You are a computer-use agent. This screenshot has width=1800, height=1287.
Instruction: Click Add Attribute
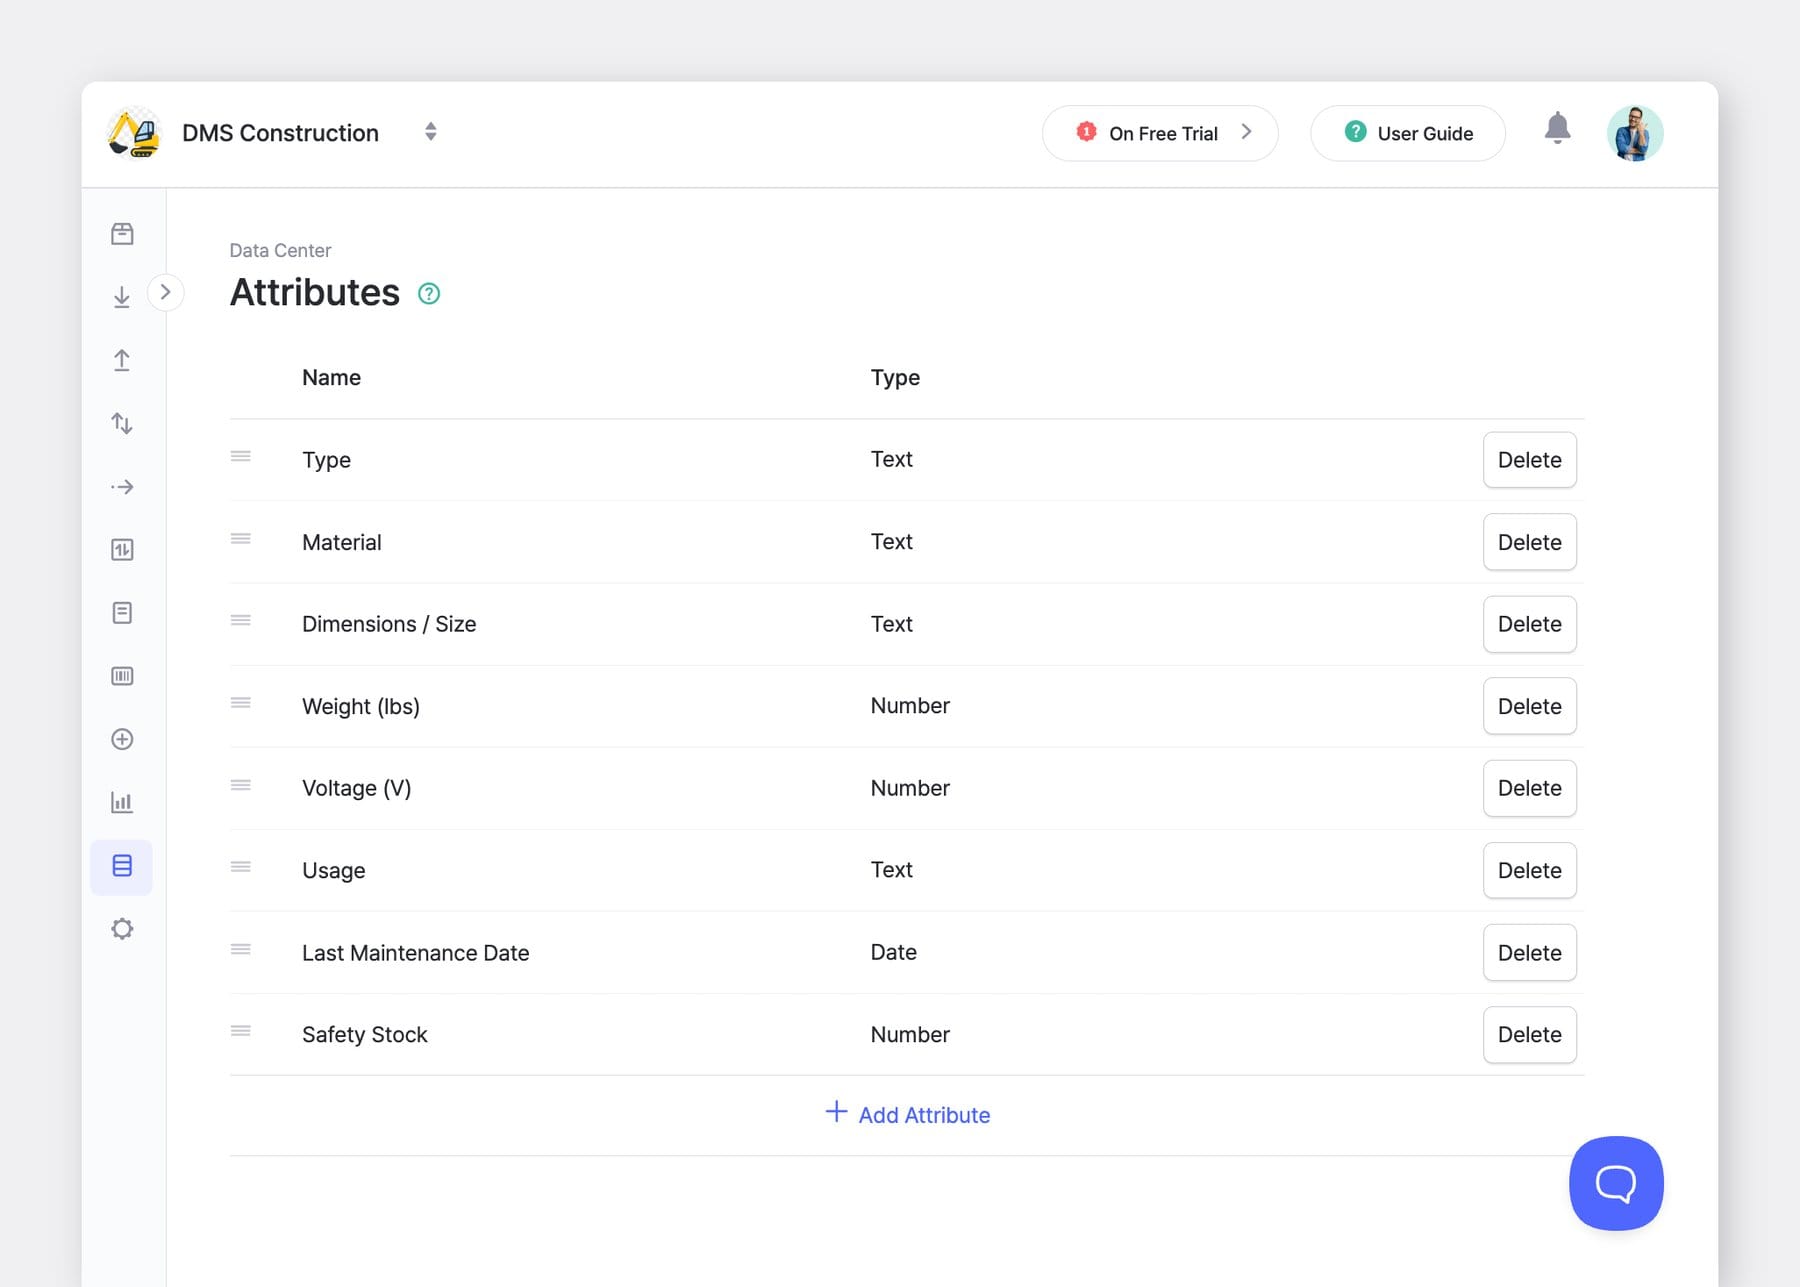(907, 1114)
